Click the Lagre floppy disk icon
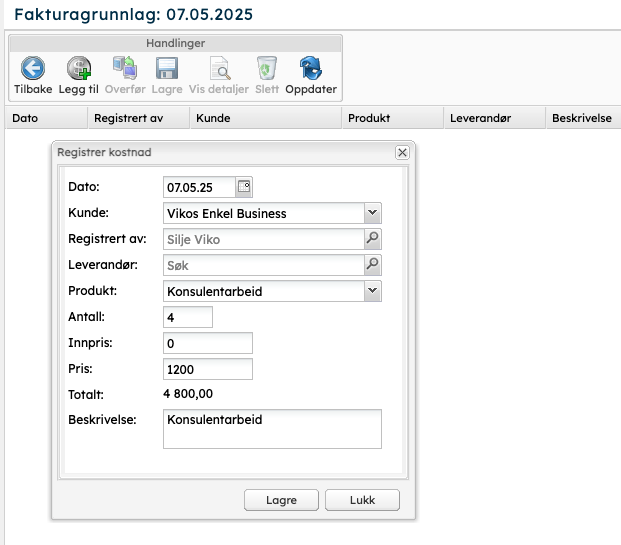Screen dimensions: 621x545 tap(167, 68)
